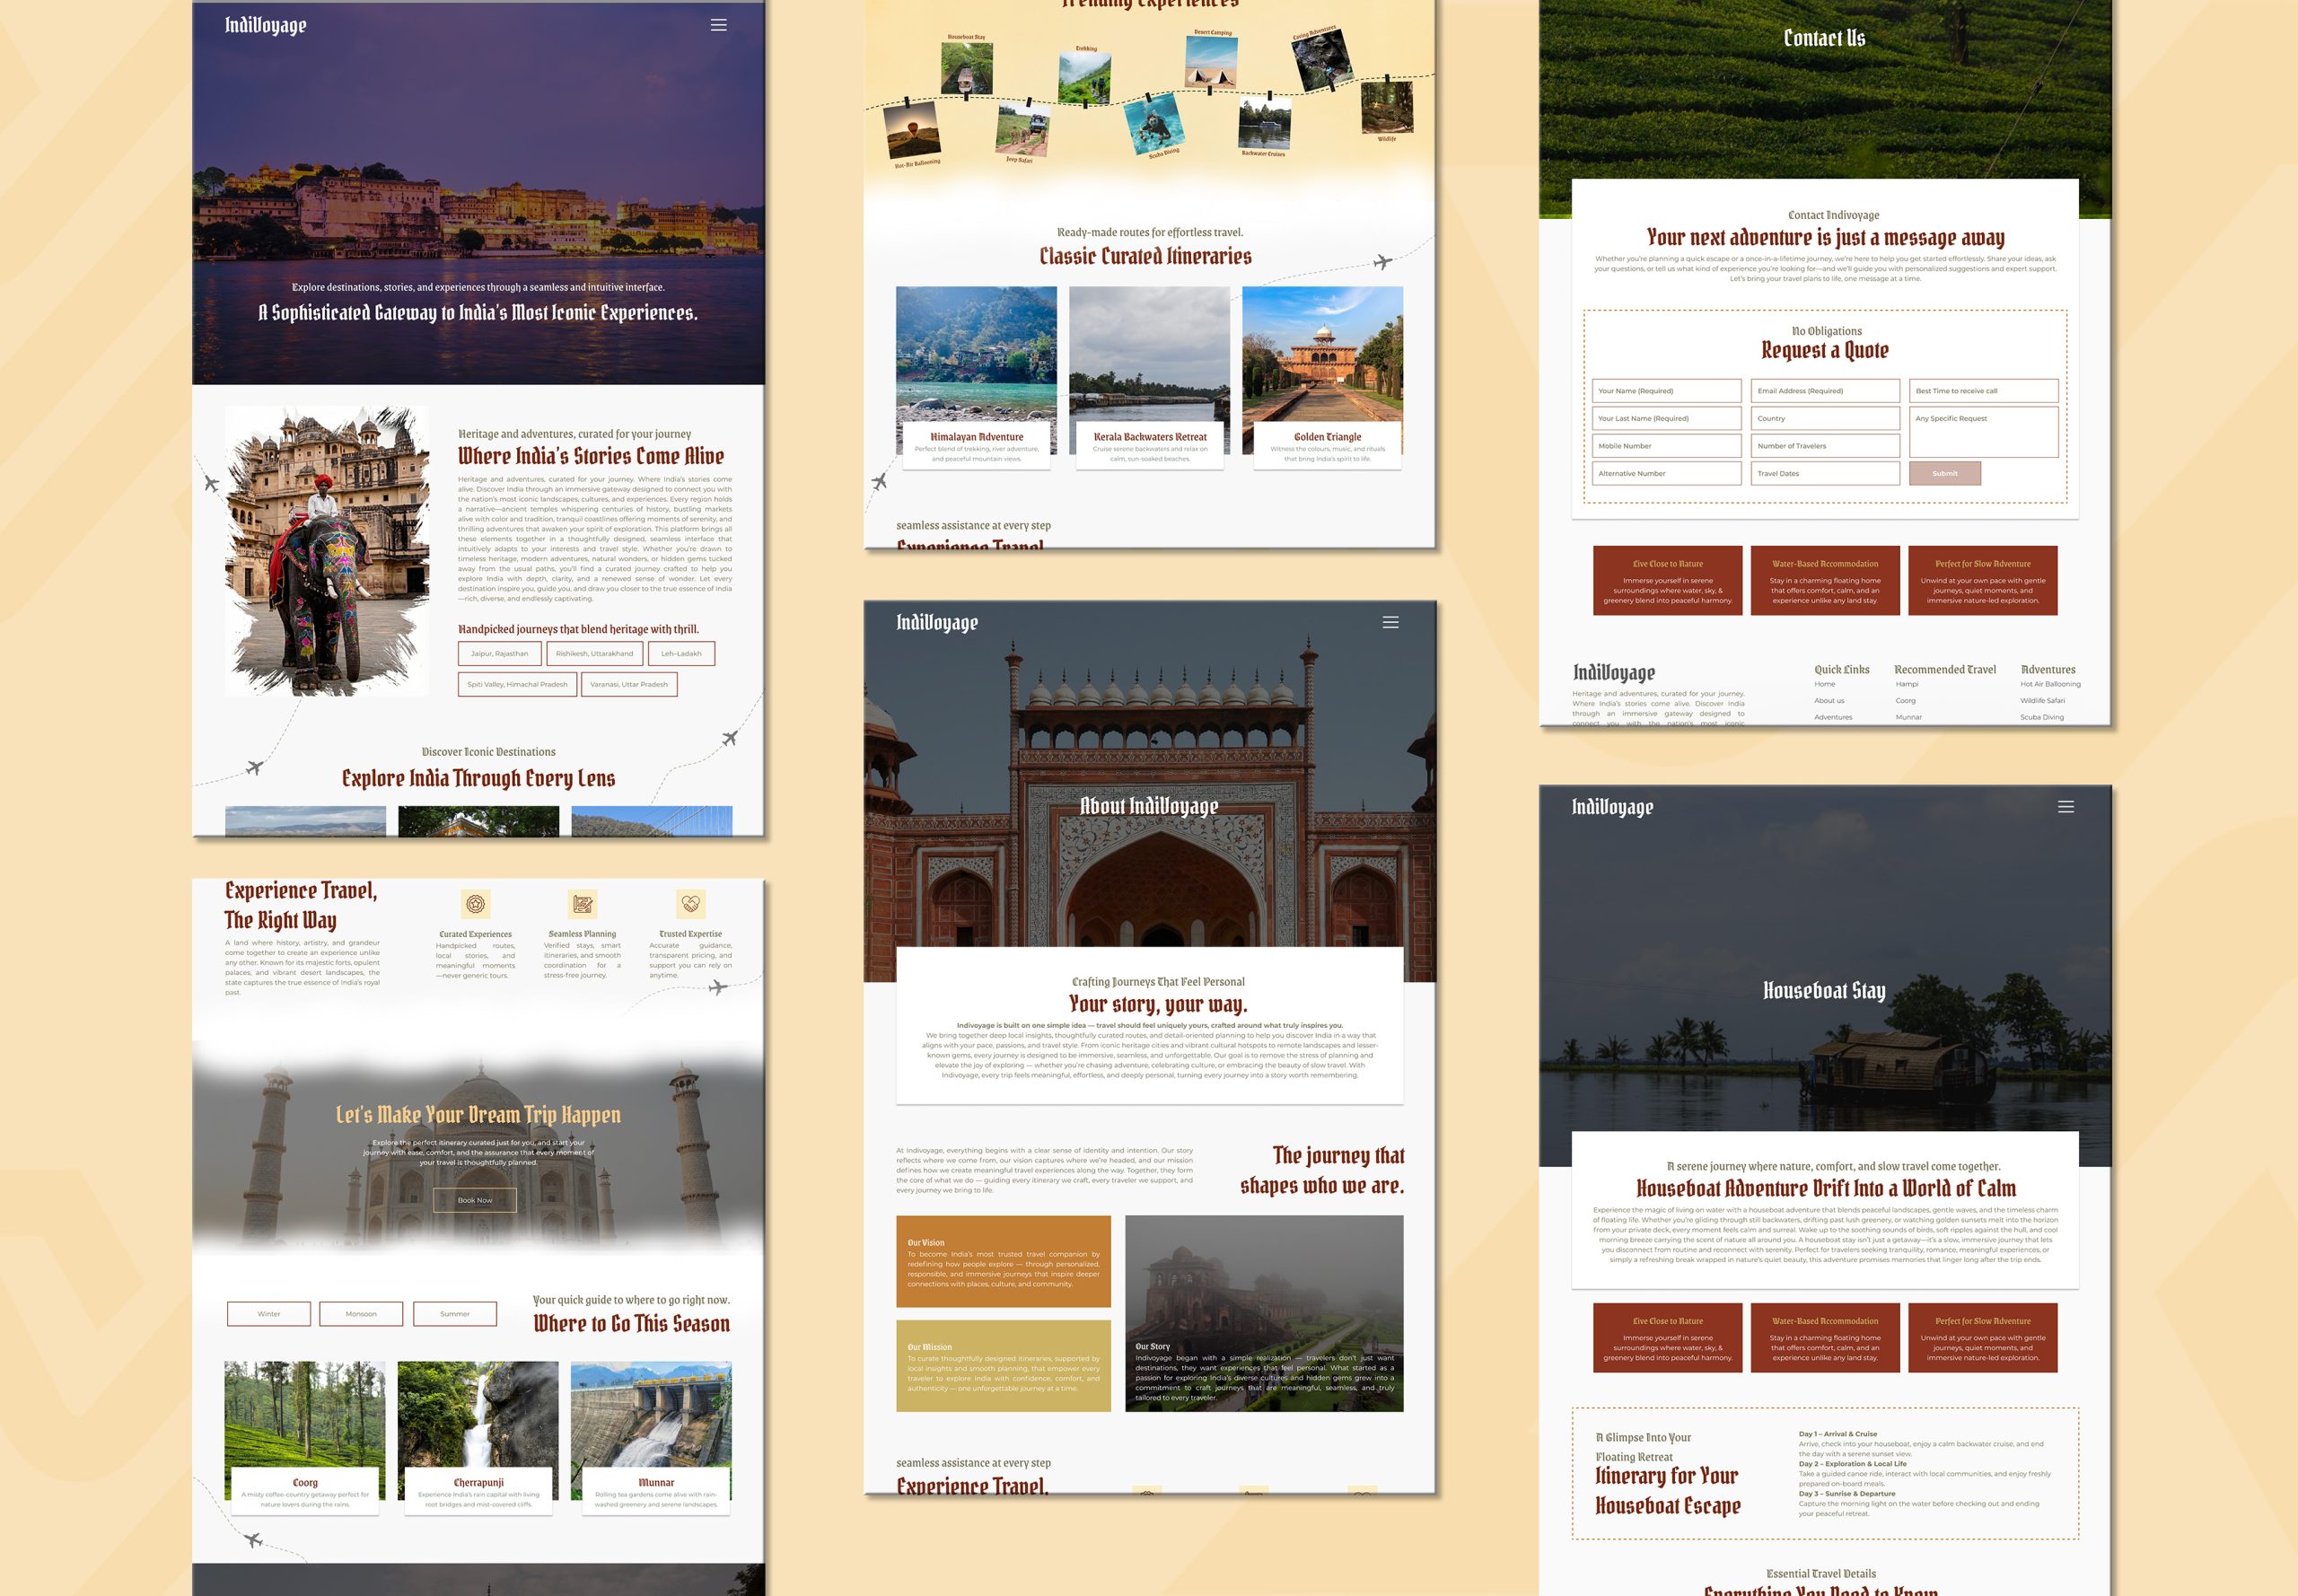Click the Email Address (Required) field
Viewport: 2298px width, 1596px height.
1824,391
